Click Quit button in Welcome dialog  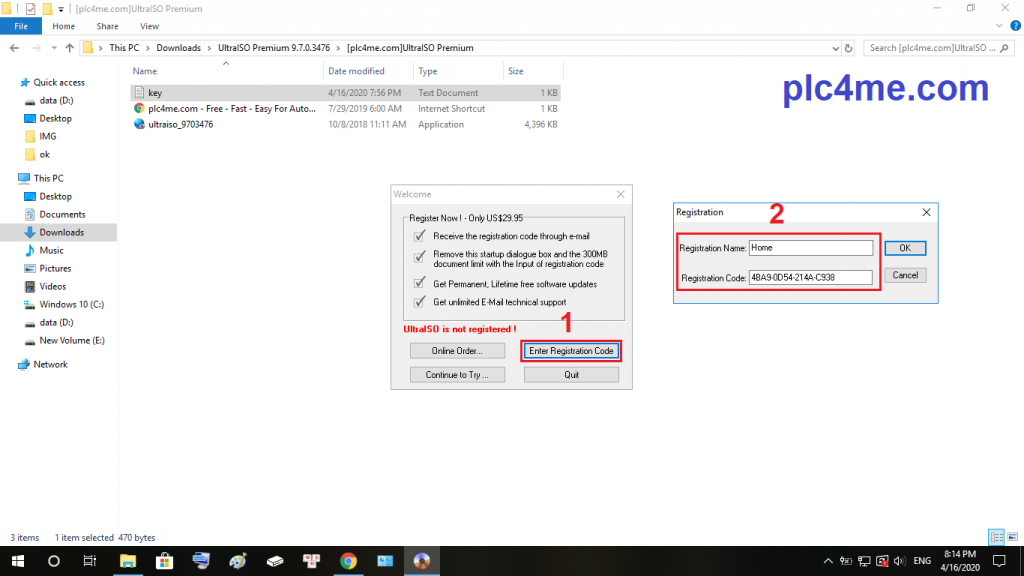click(571, 375)
